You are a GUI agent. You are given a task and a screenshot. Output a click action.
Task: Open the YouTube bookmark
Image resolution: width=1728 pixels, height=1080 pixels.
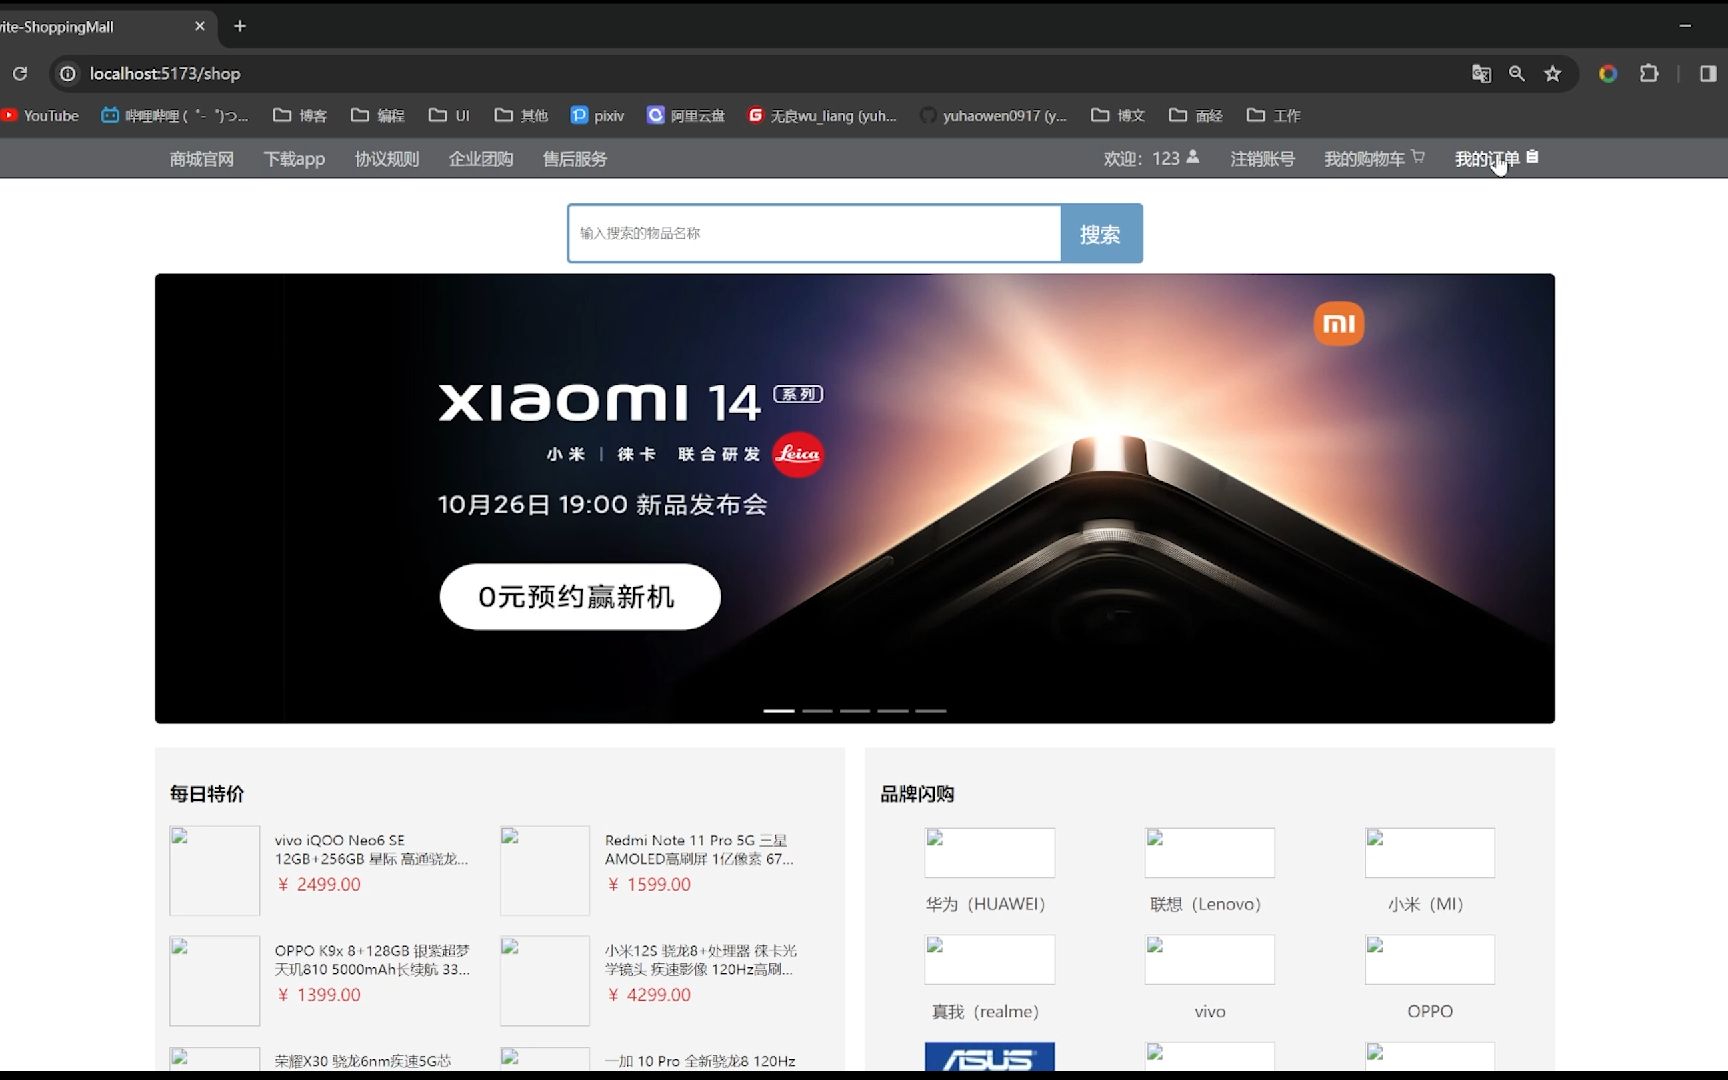click(40, 115)
